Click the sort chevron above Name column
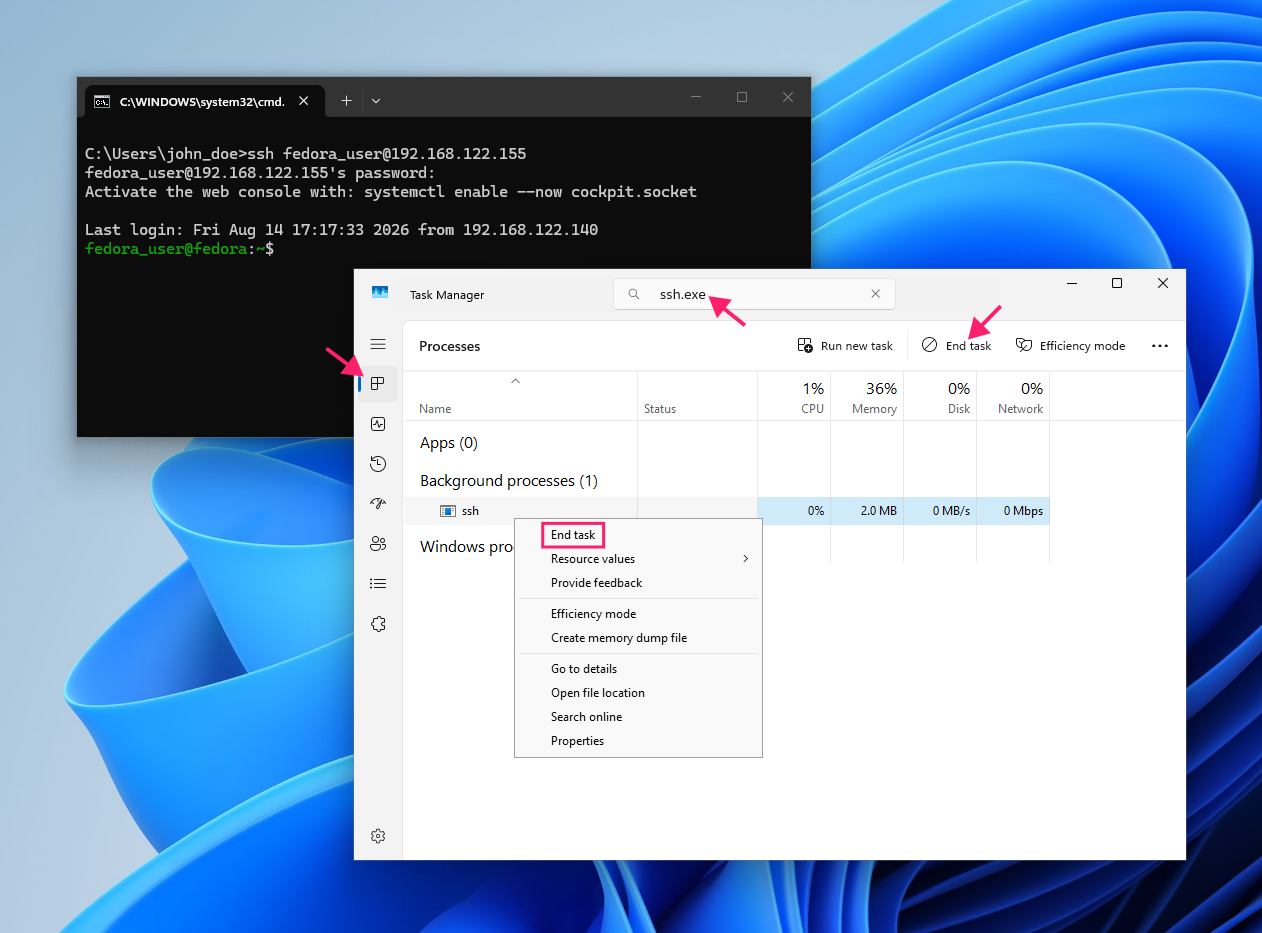This screenshot has height=933, width=1262. coord(515,381)
